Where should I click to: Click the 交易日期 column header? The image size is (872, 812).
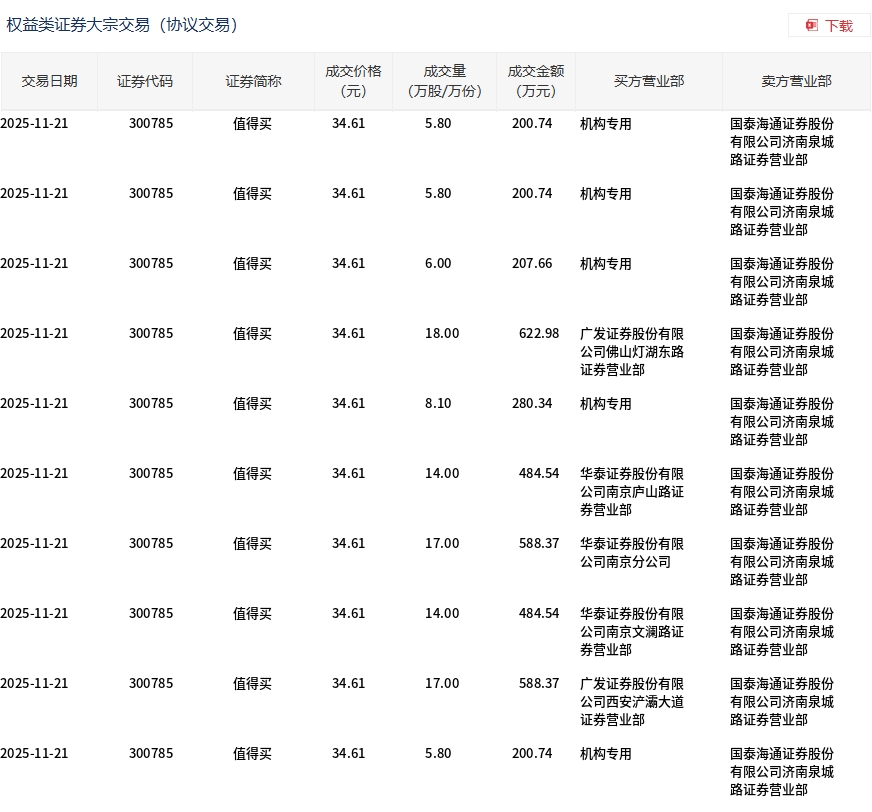(x=49, y=81)
